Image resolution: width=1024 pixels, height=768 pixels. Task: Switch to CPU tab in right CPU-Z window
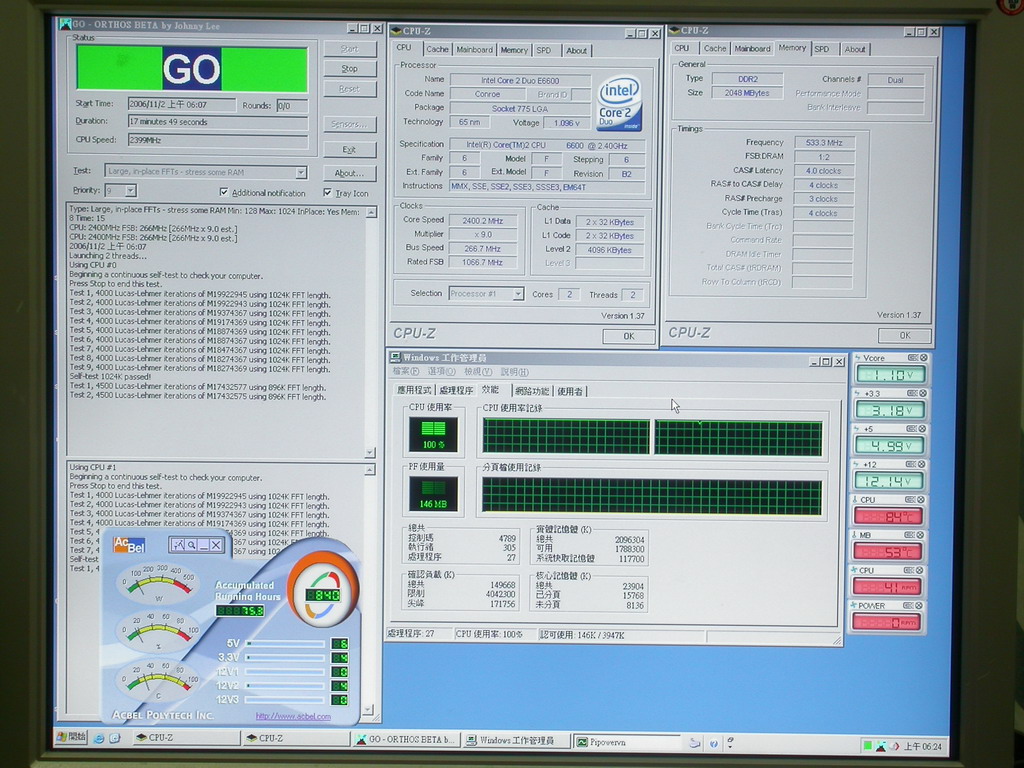point(682,48)
